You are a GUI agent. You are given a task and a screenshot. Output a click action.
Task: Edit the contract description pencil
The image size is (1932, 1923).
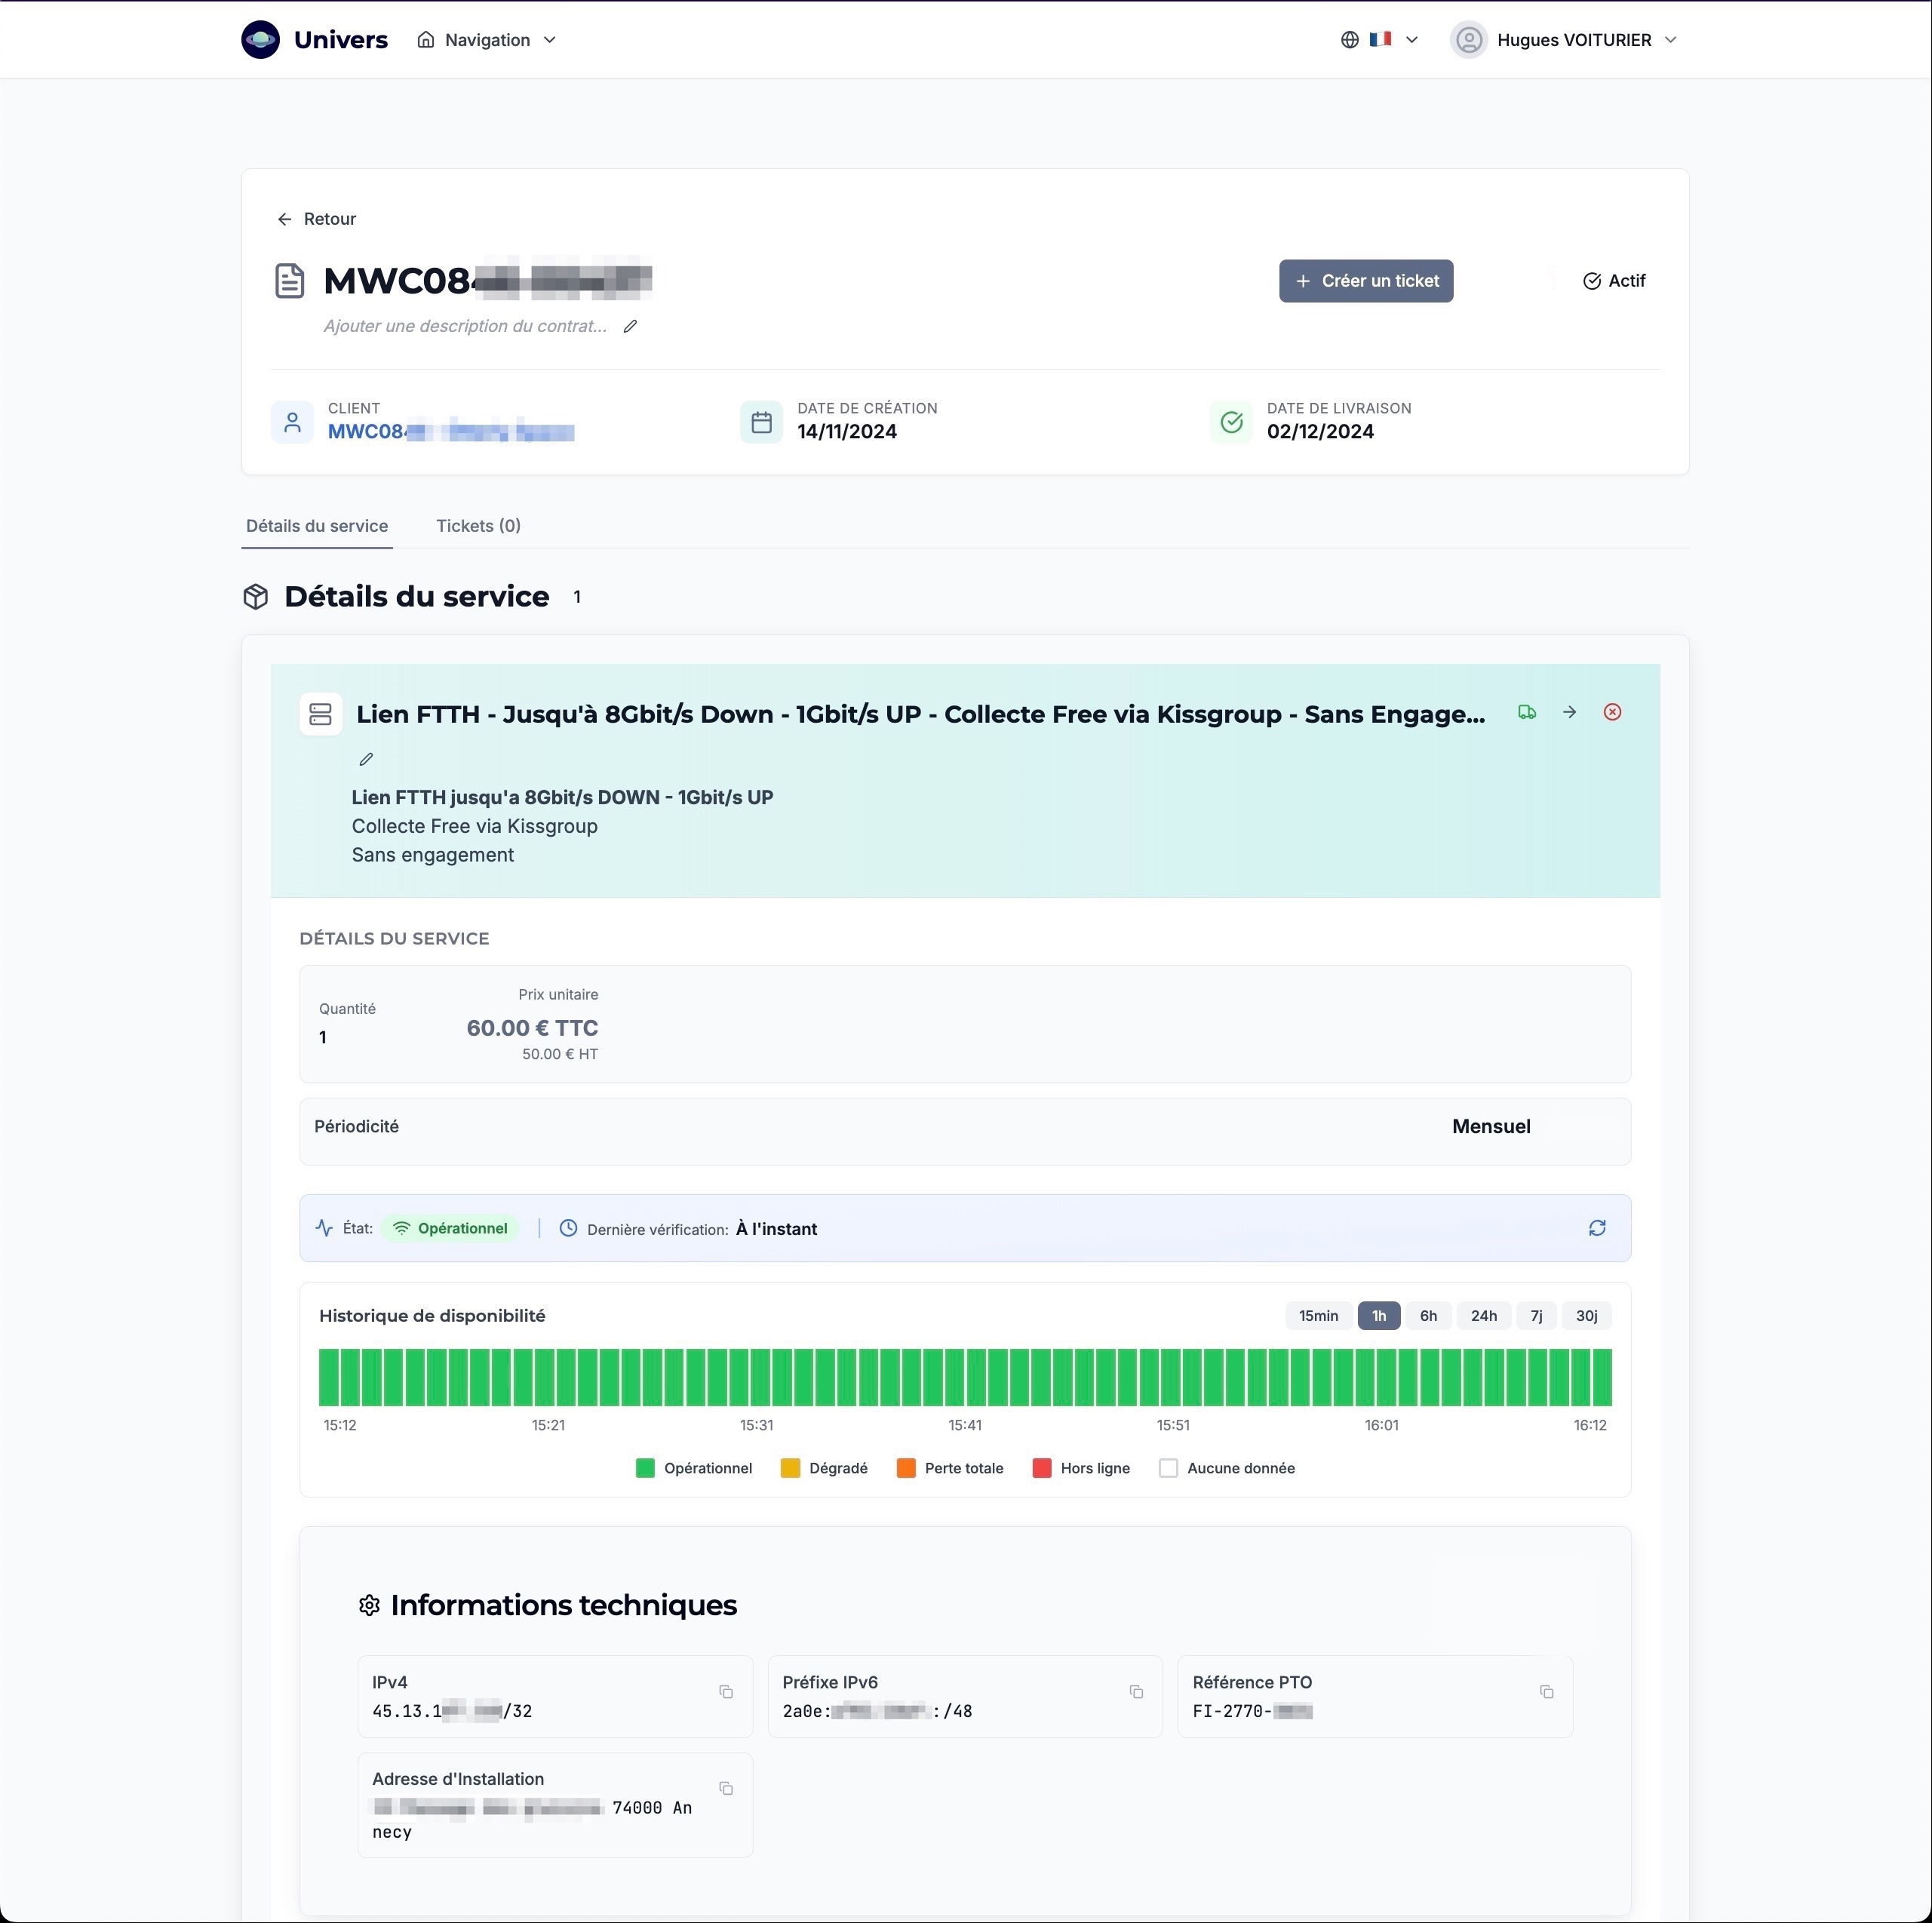(630, 326)
